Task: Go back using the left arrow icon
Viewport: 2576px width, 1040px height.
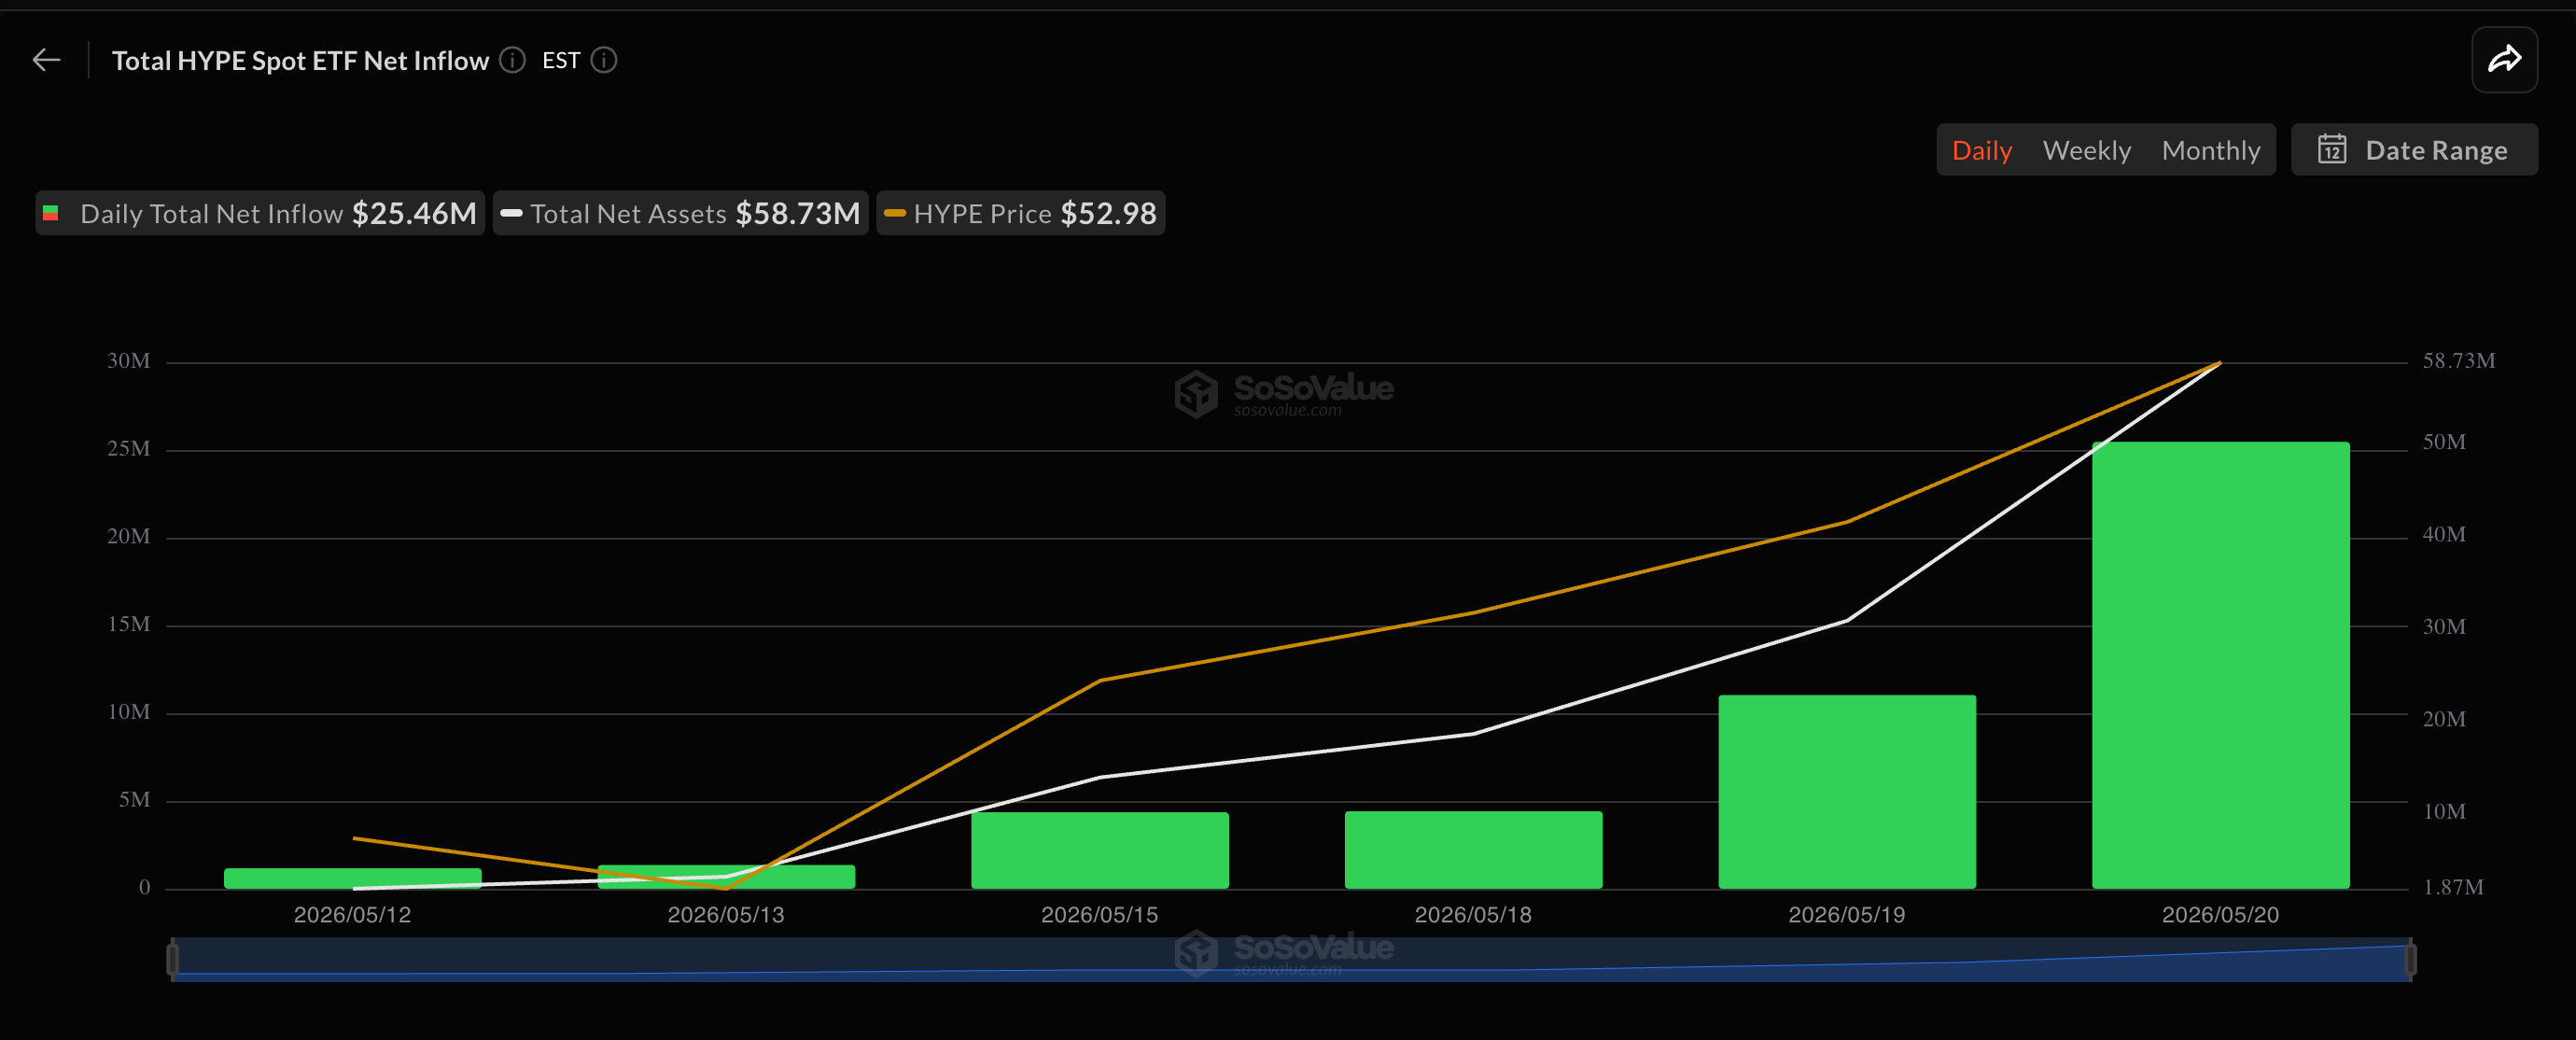Action: tap(46, 61)
